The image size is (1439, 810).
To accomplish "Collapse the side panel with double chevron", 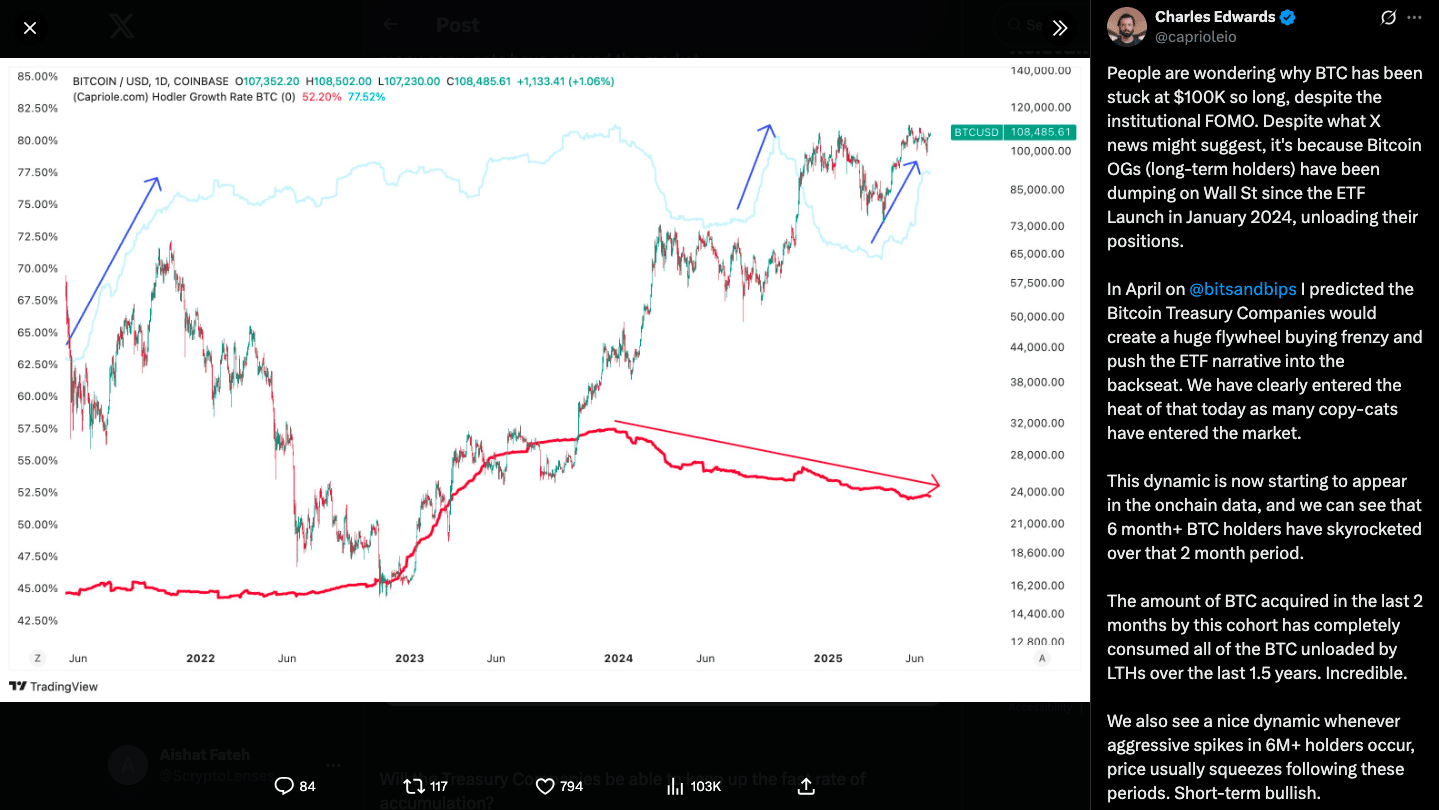I will point(1060,28).
